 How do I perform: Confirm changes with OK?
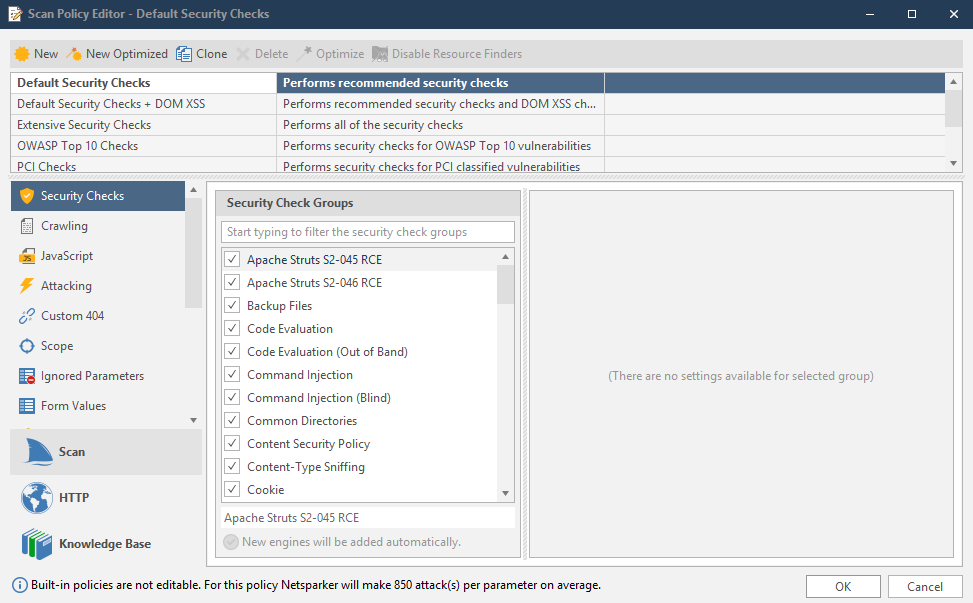[843, 586]
